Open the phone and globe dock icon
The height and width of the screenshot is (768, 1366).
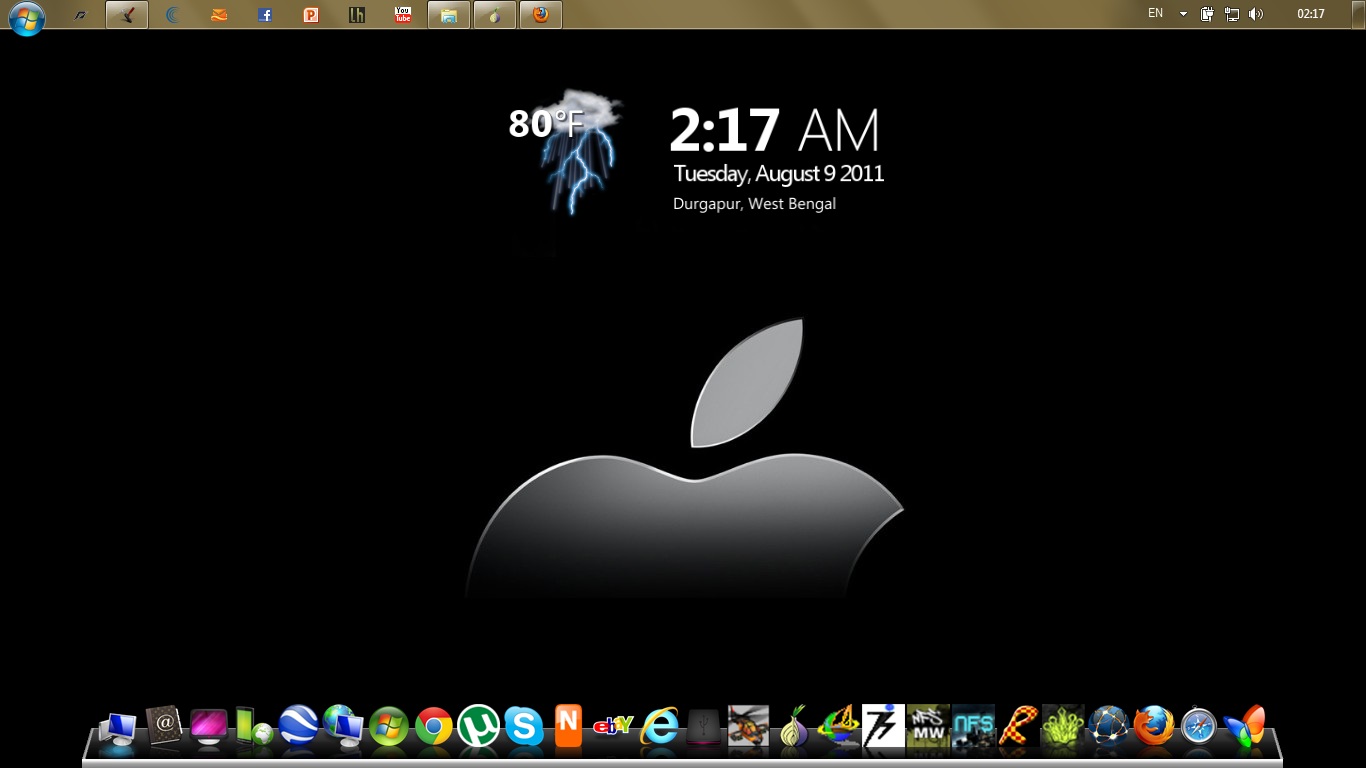(254, 727)
